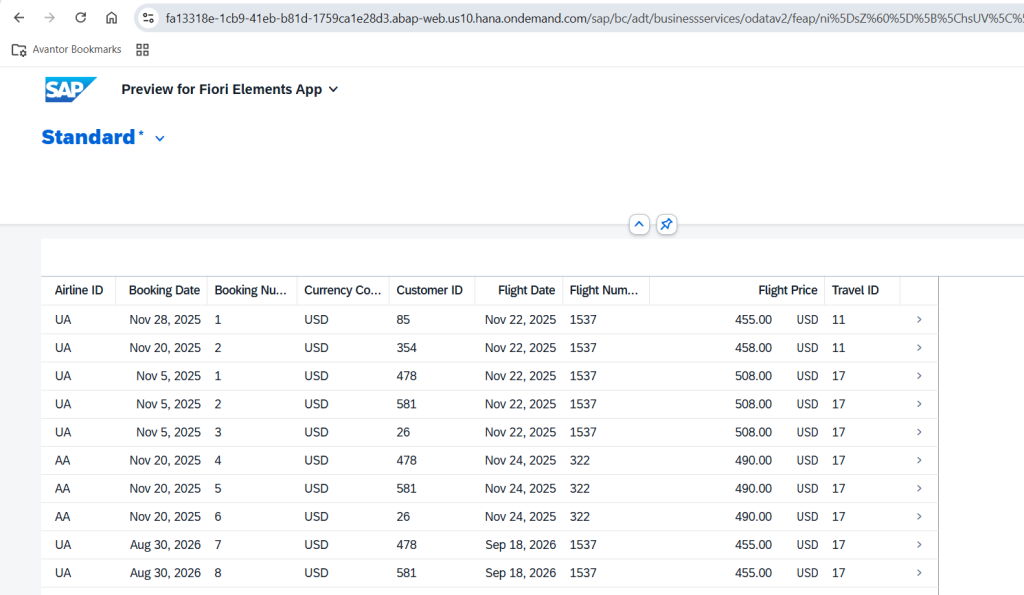Click the Currency Co... column header
Viewport: 1024px width, 595px height.
click(343, 291)
